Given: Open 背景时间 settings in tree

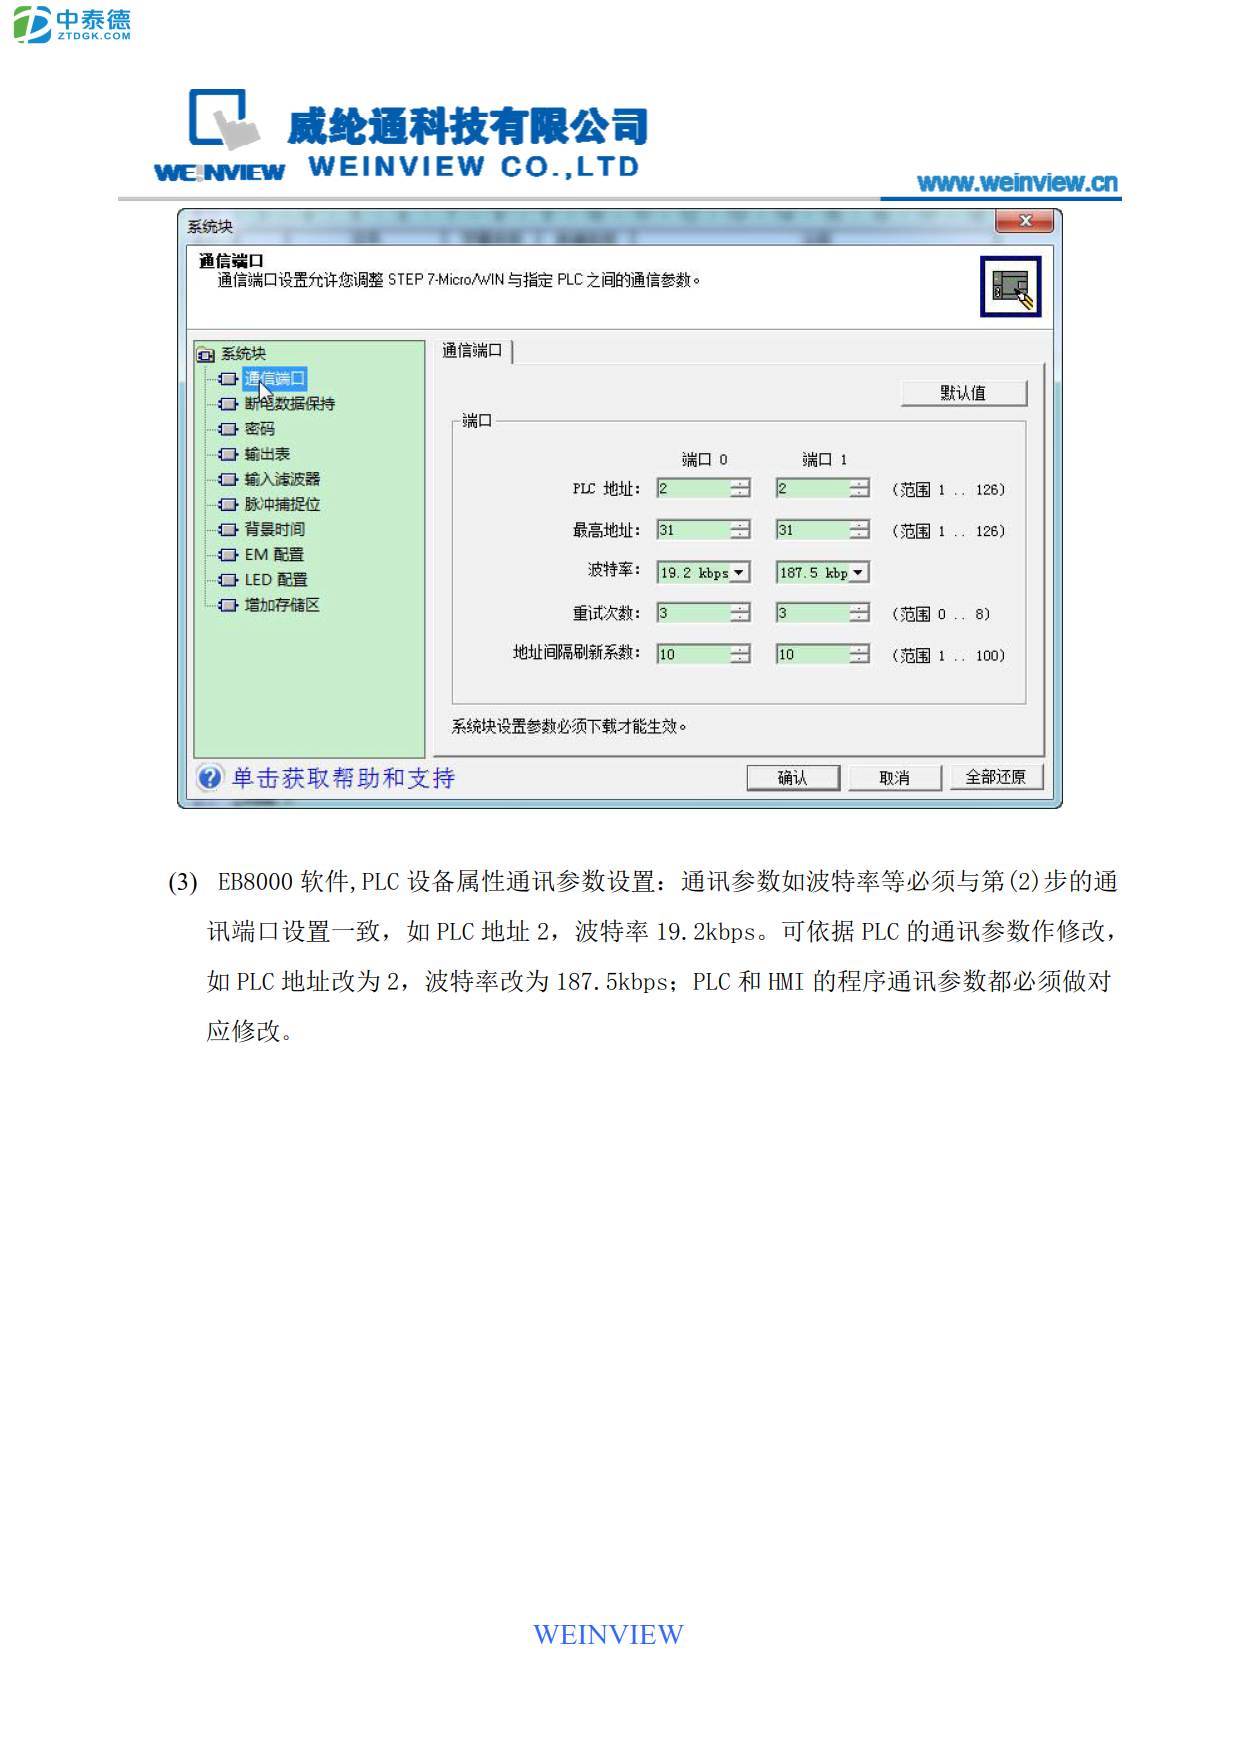Looking at the screenshot, I should 274,529.
